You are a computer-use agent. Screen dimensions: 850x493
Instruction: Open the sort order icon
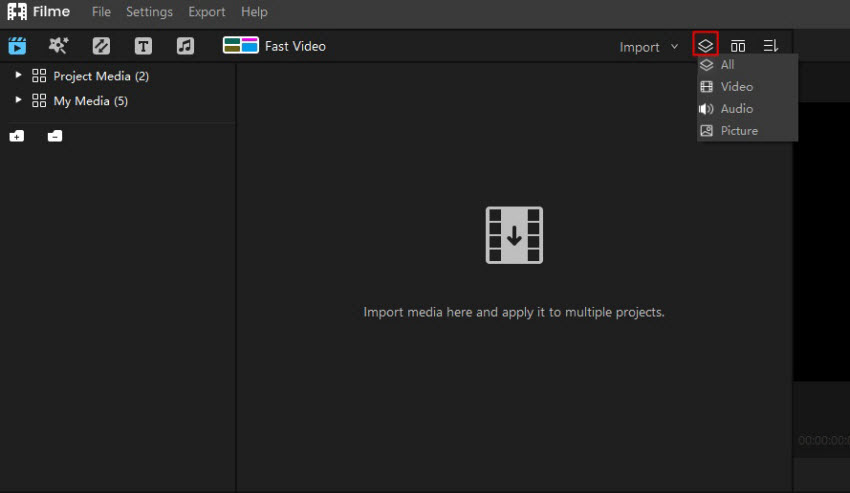[770, 46]
